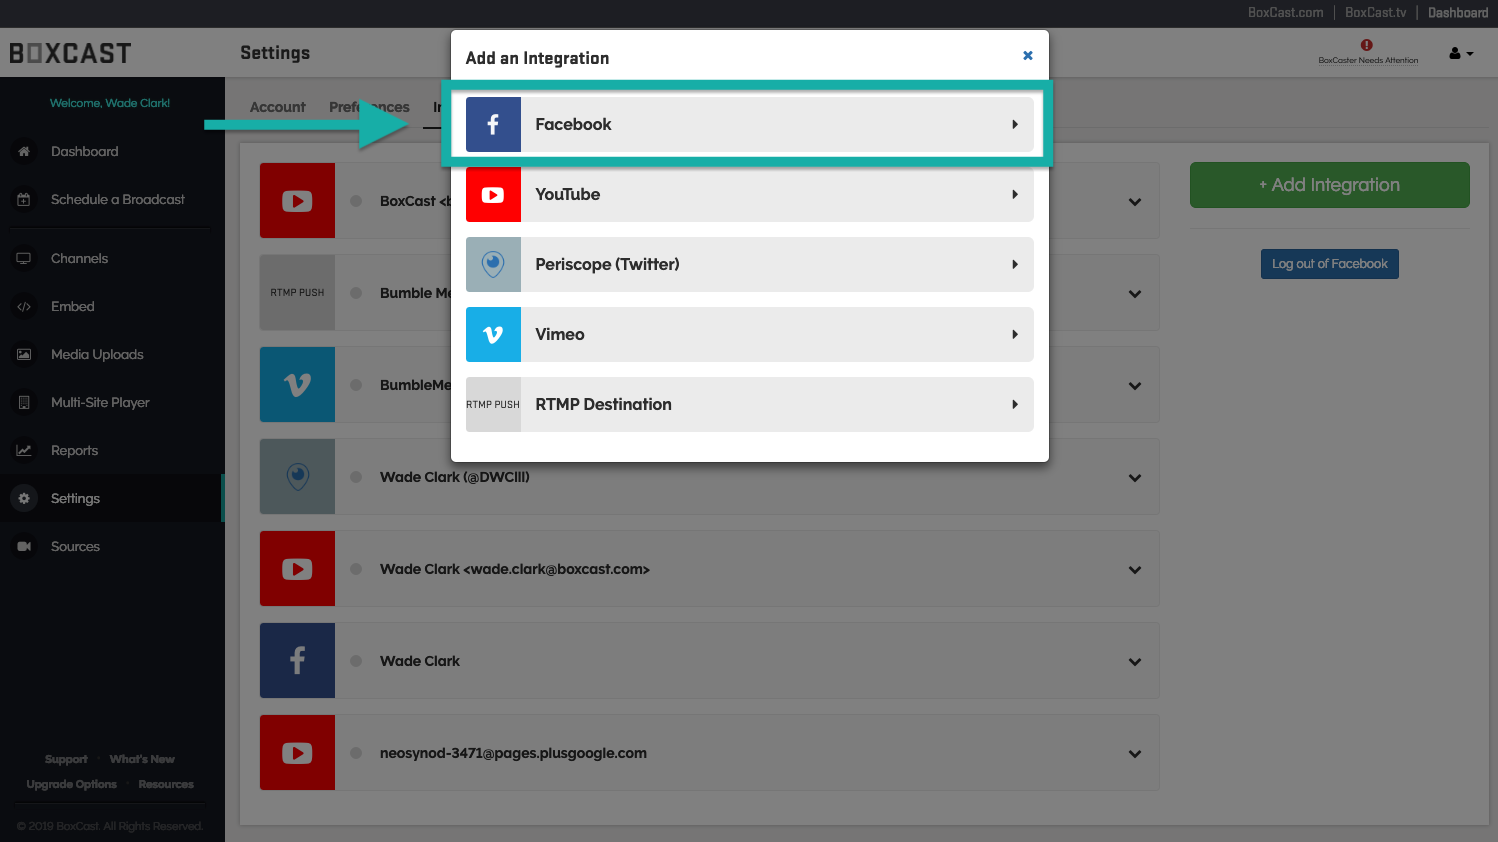The height and width of the screenshot is (842, 1498).
Task: Click Log out of Facebook button
Action: [x=1329, y=264]
